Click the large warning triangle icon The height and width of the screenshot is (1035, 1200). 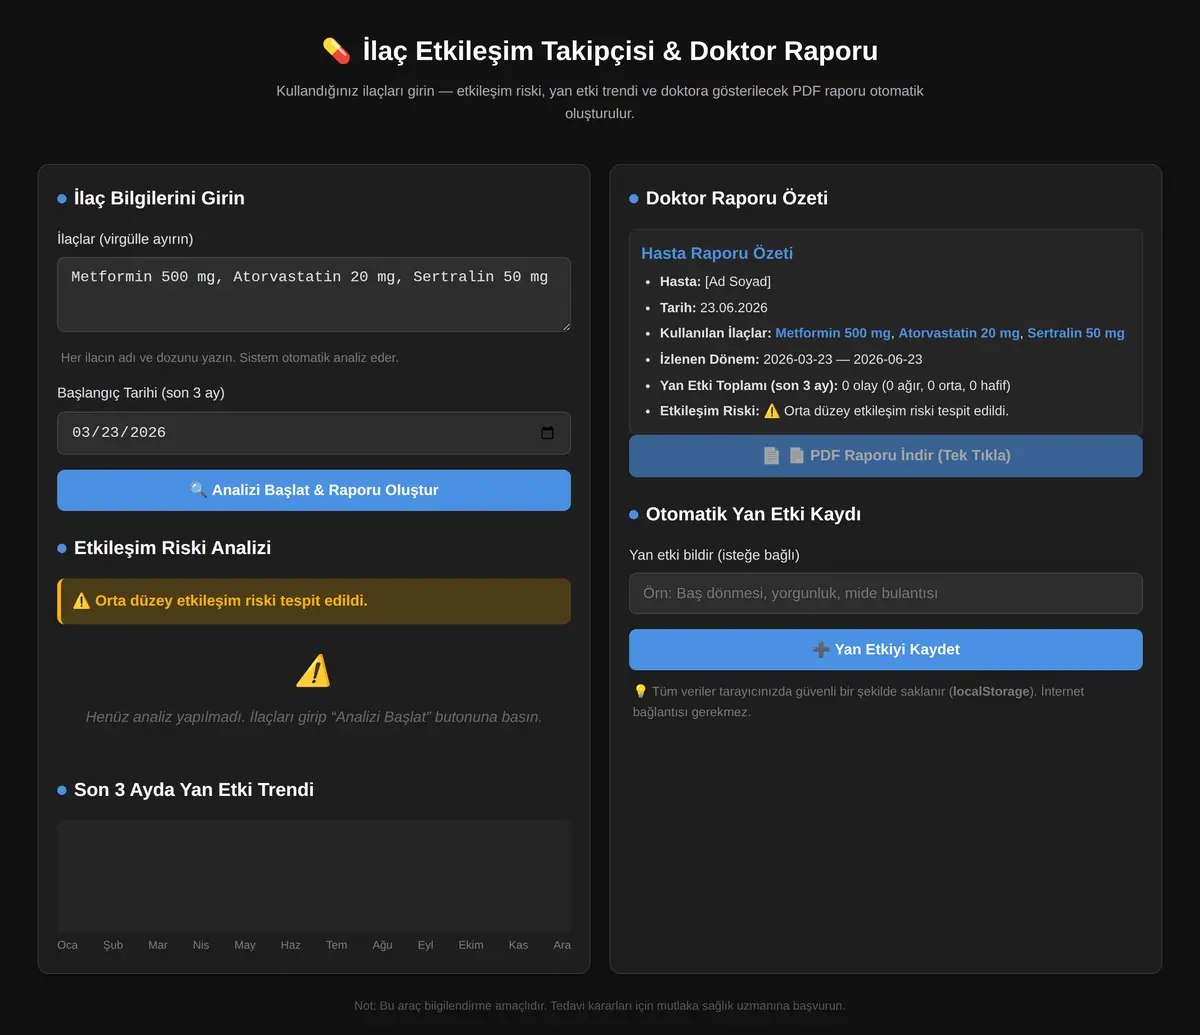(x=313, y=671)
